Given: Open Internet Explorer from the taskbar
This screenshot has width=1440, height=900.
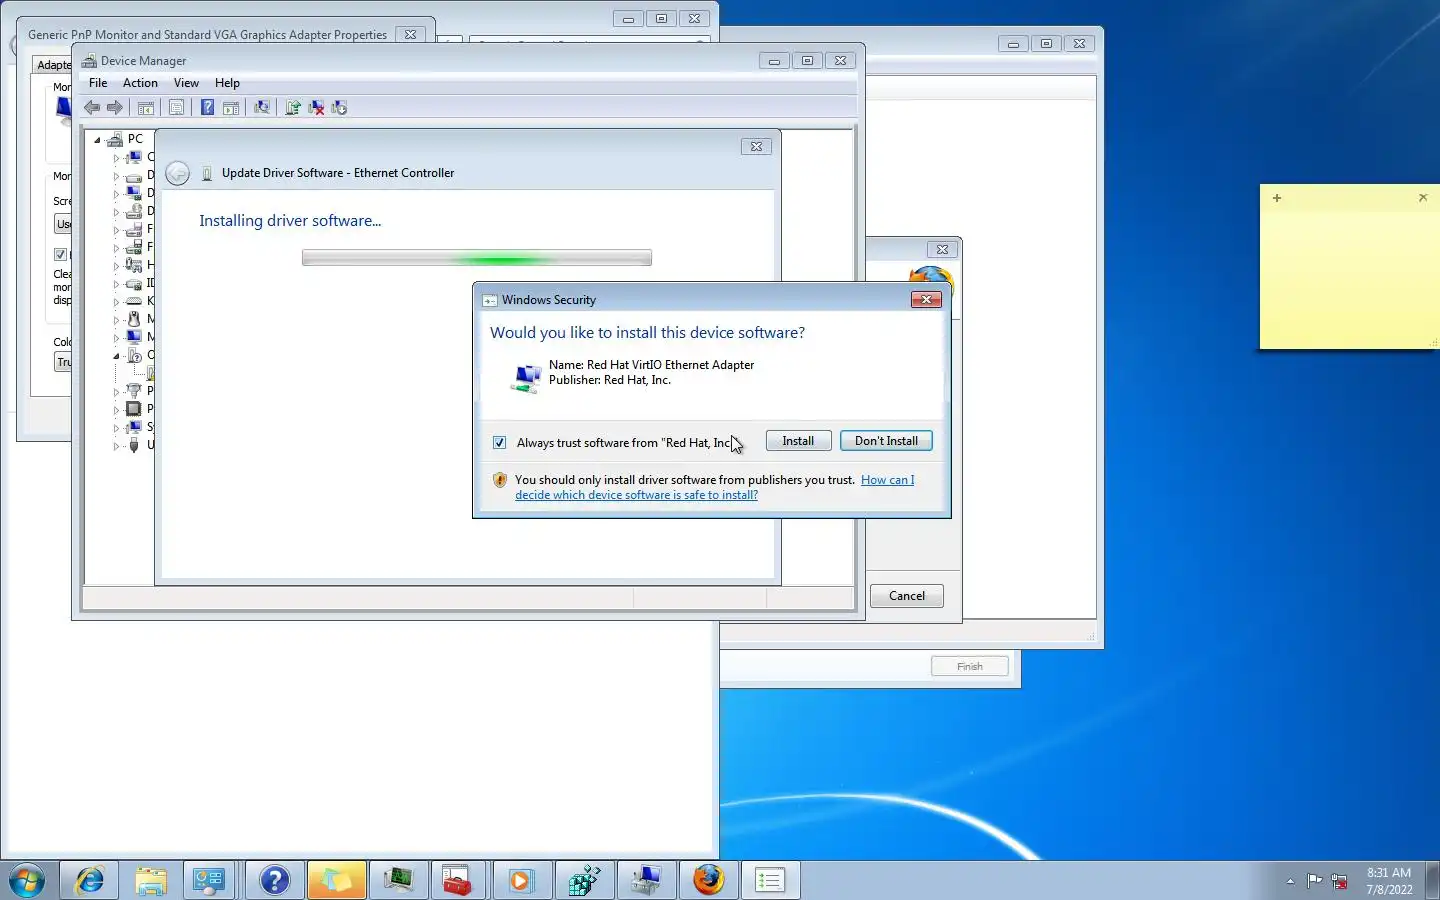Looking at the screenshot, I should [x=90, y=880].
